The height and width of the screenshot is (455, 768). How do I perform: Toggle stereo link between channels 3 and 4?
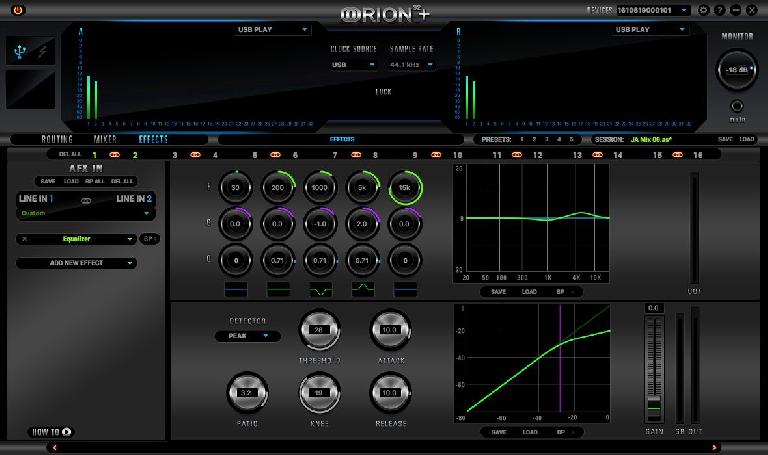click(x=195, y=155)
